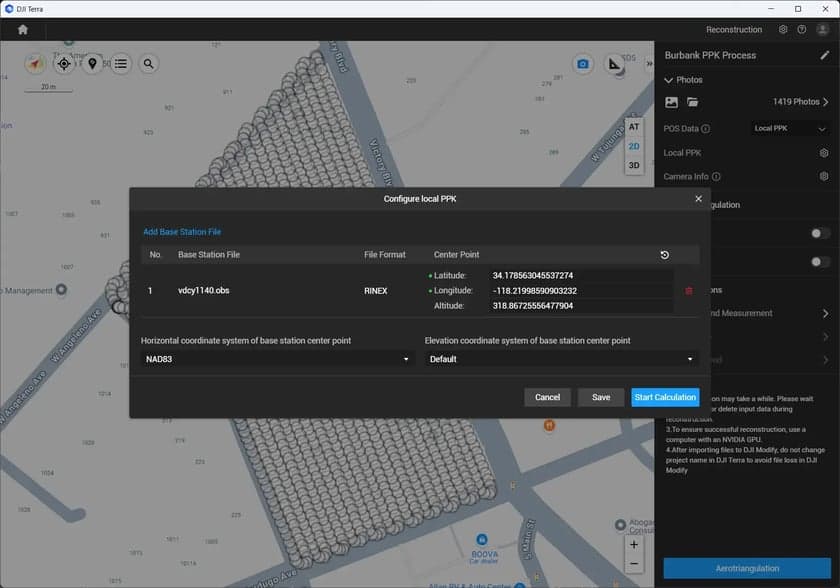Edit project name with the pencil icon
The height and width of the screenshot is (588, 840).
pos(824,55)
